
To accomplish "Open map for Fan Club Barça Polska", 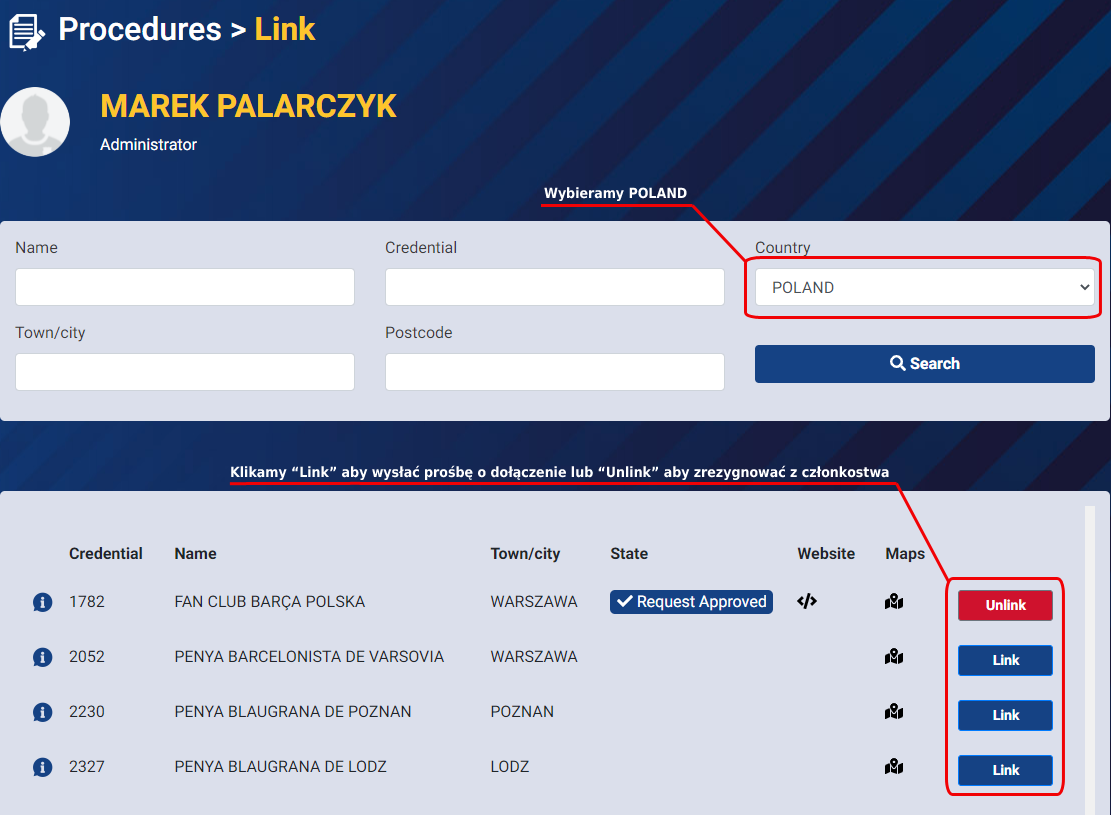I will pyautogui.click(x=894, y=602).
